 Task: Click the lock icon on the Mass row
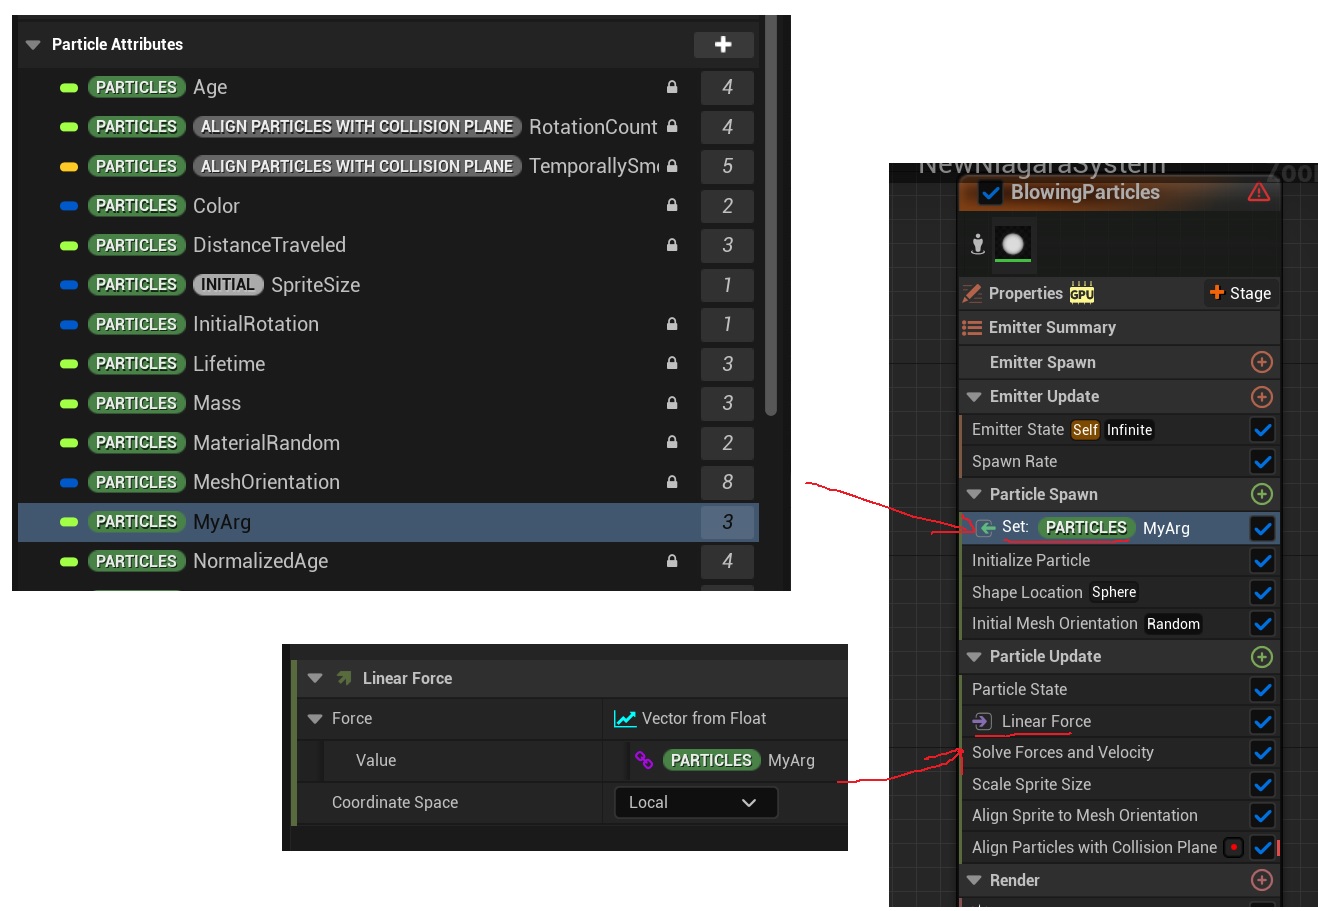point(672,403)
